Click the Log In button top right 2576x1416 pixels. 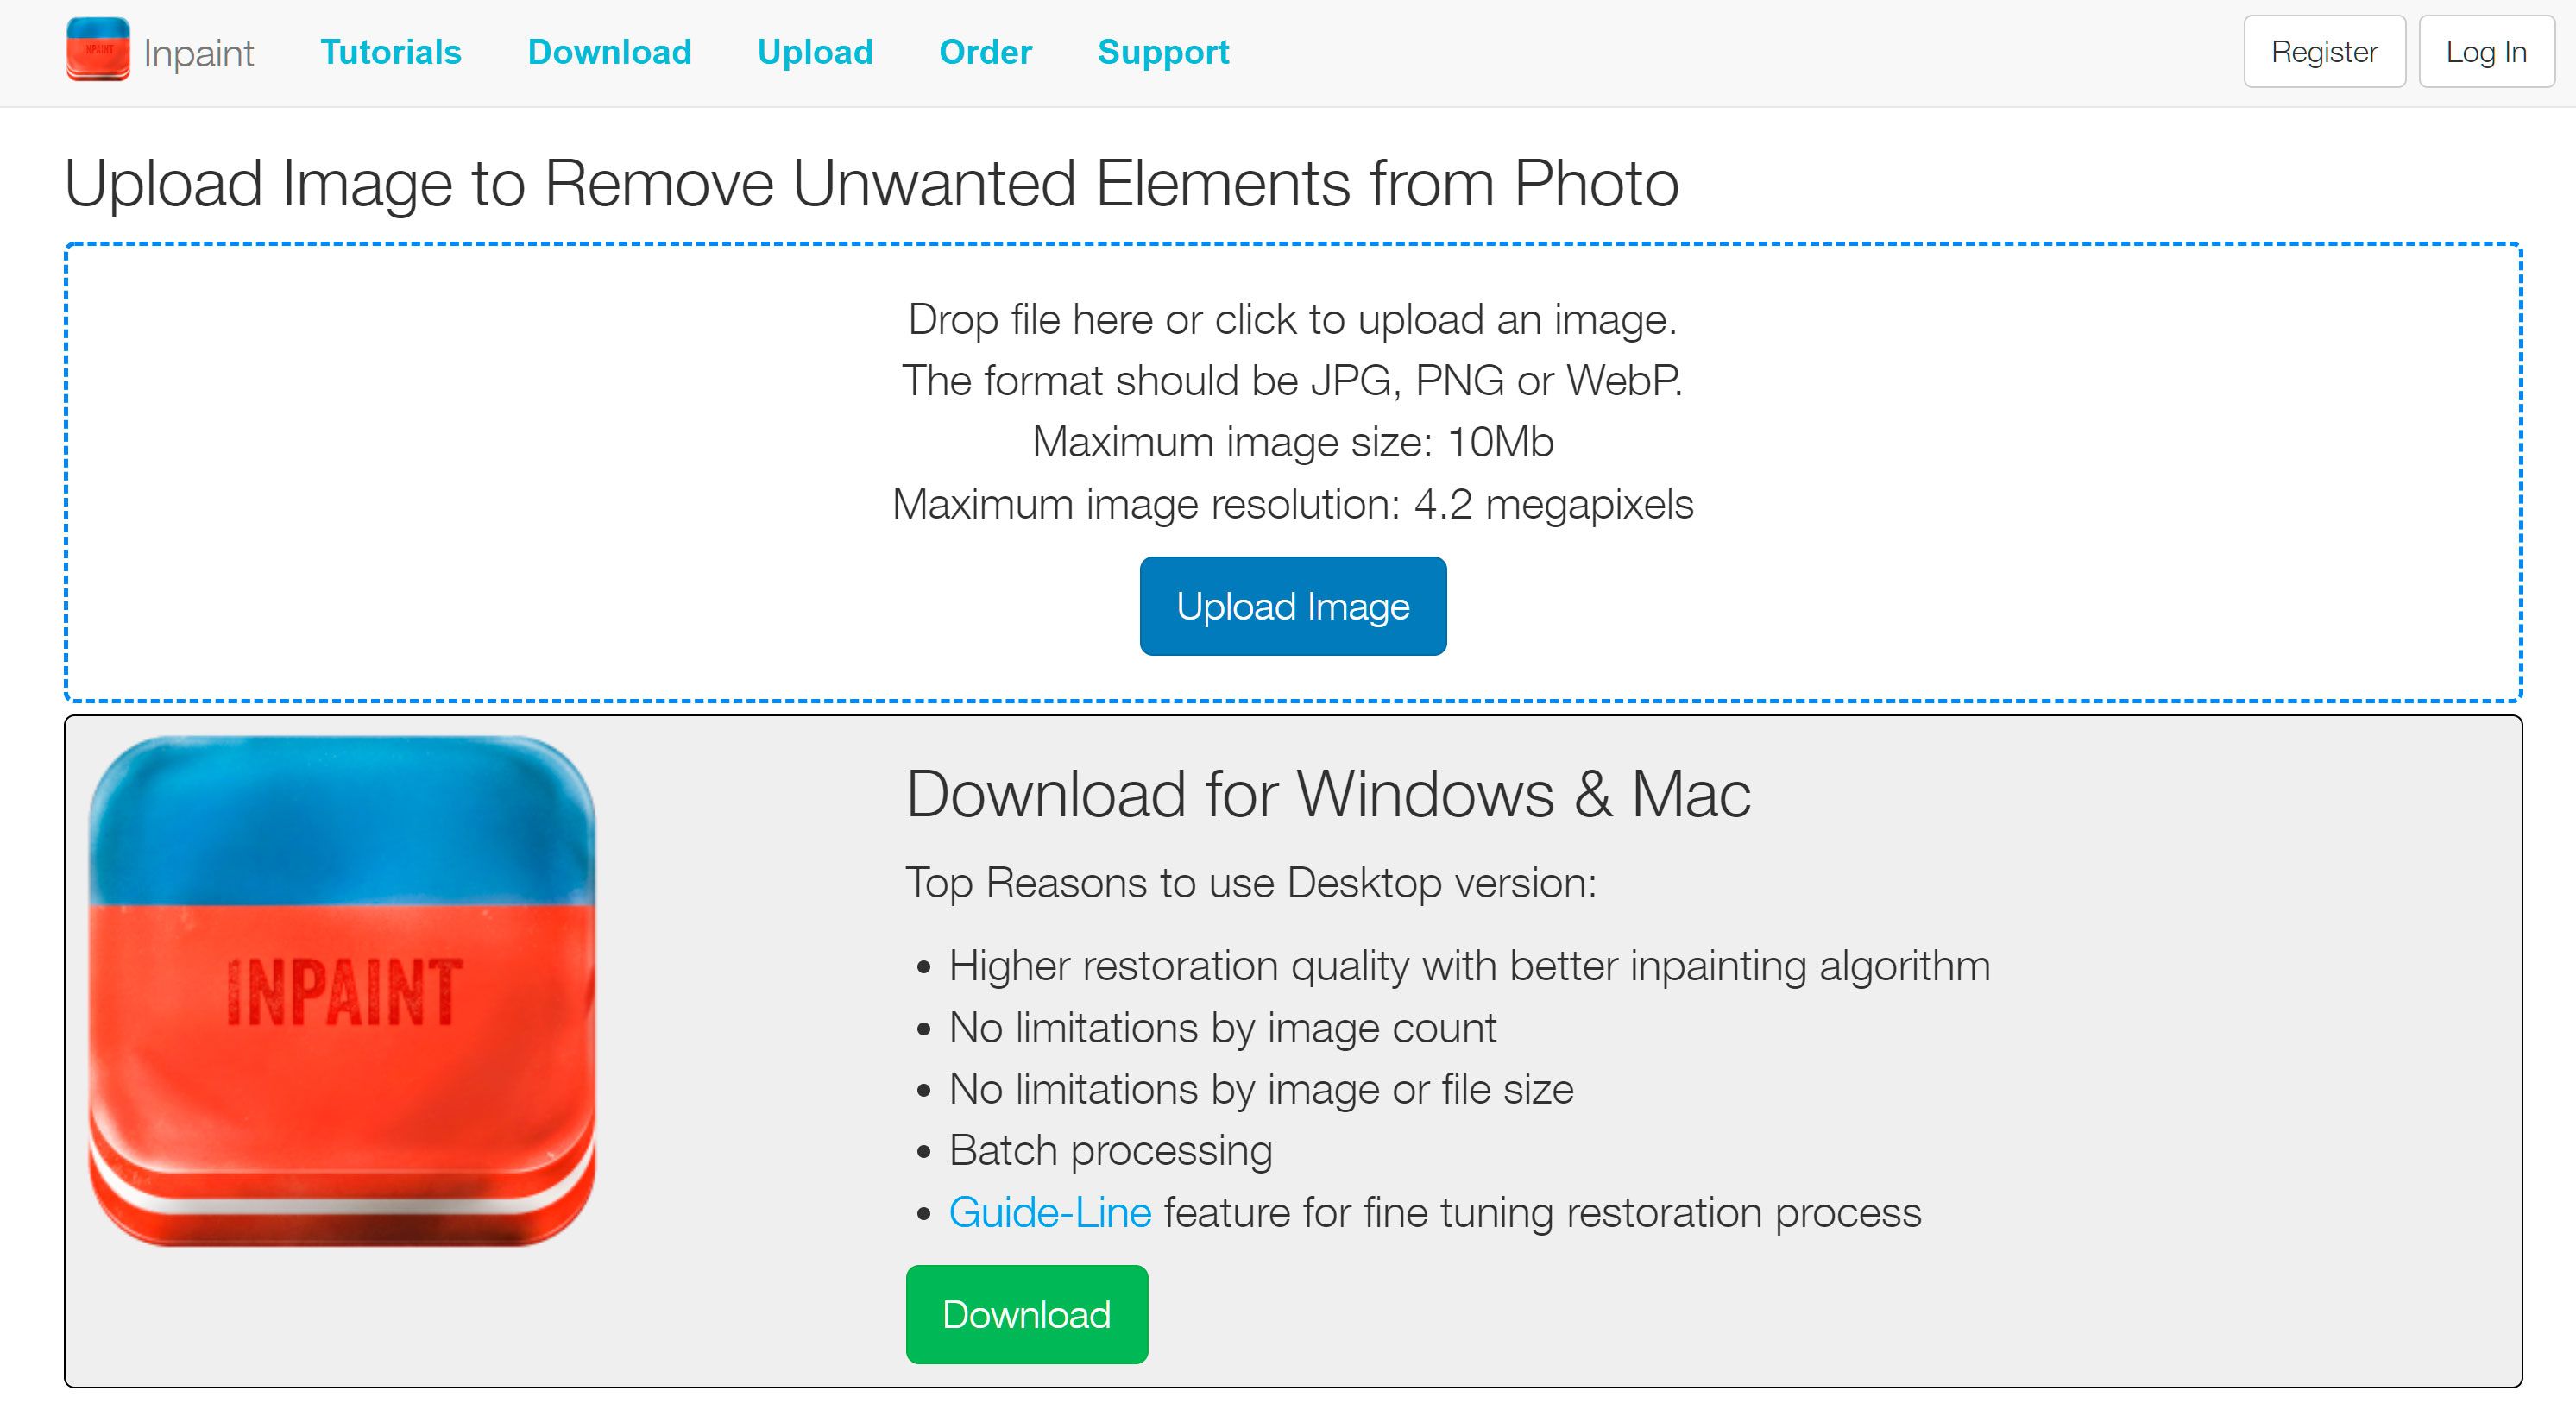pyautogui.click(x=2482, y=53)
